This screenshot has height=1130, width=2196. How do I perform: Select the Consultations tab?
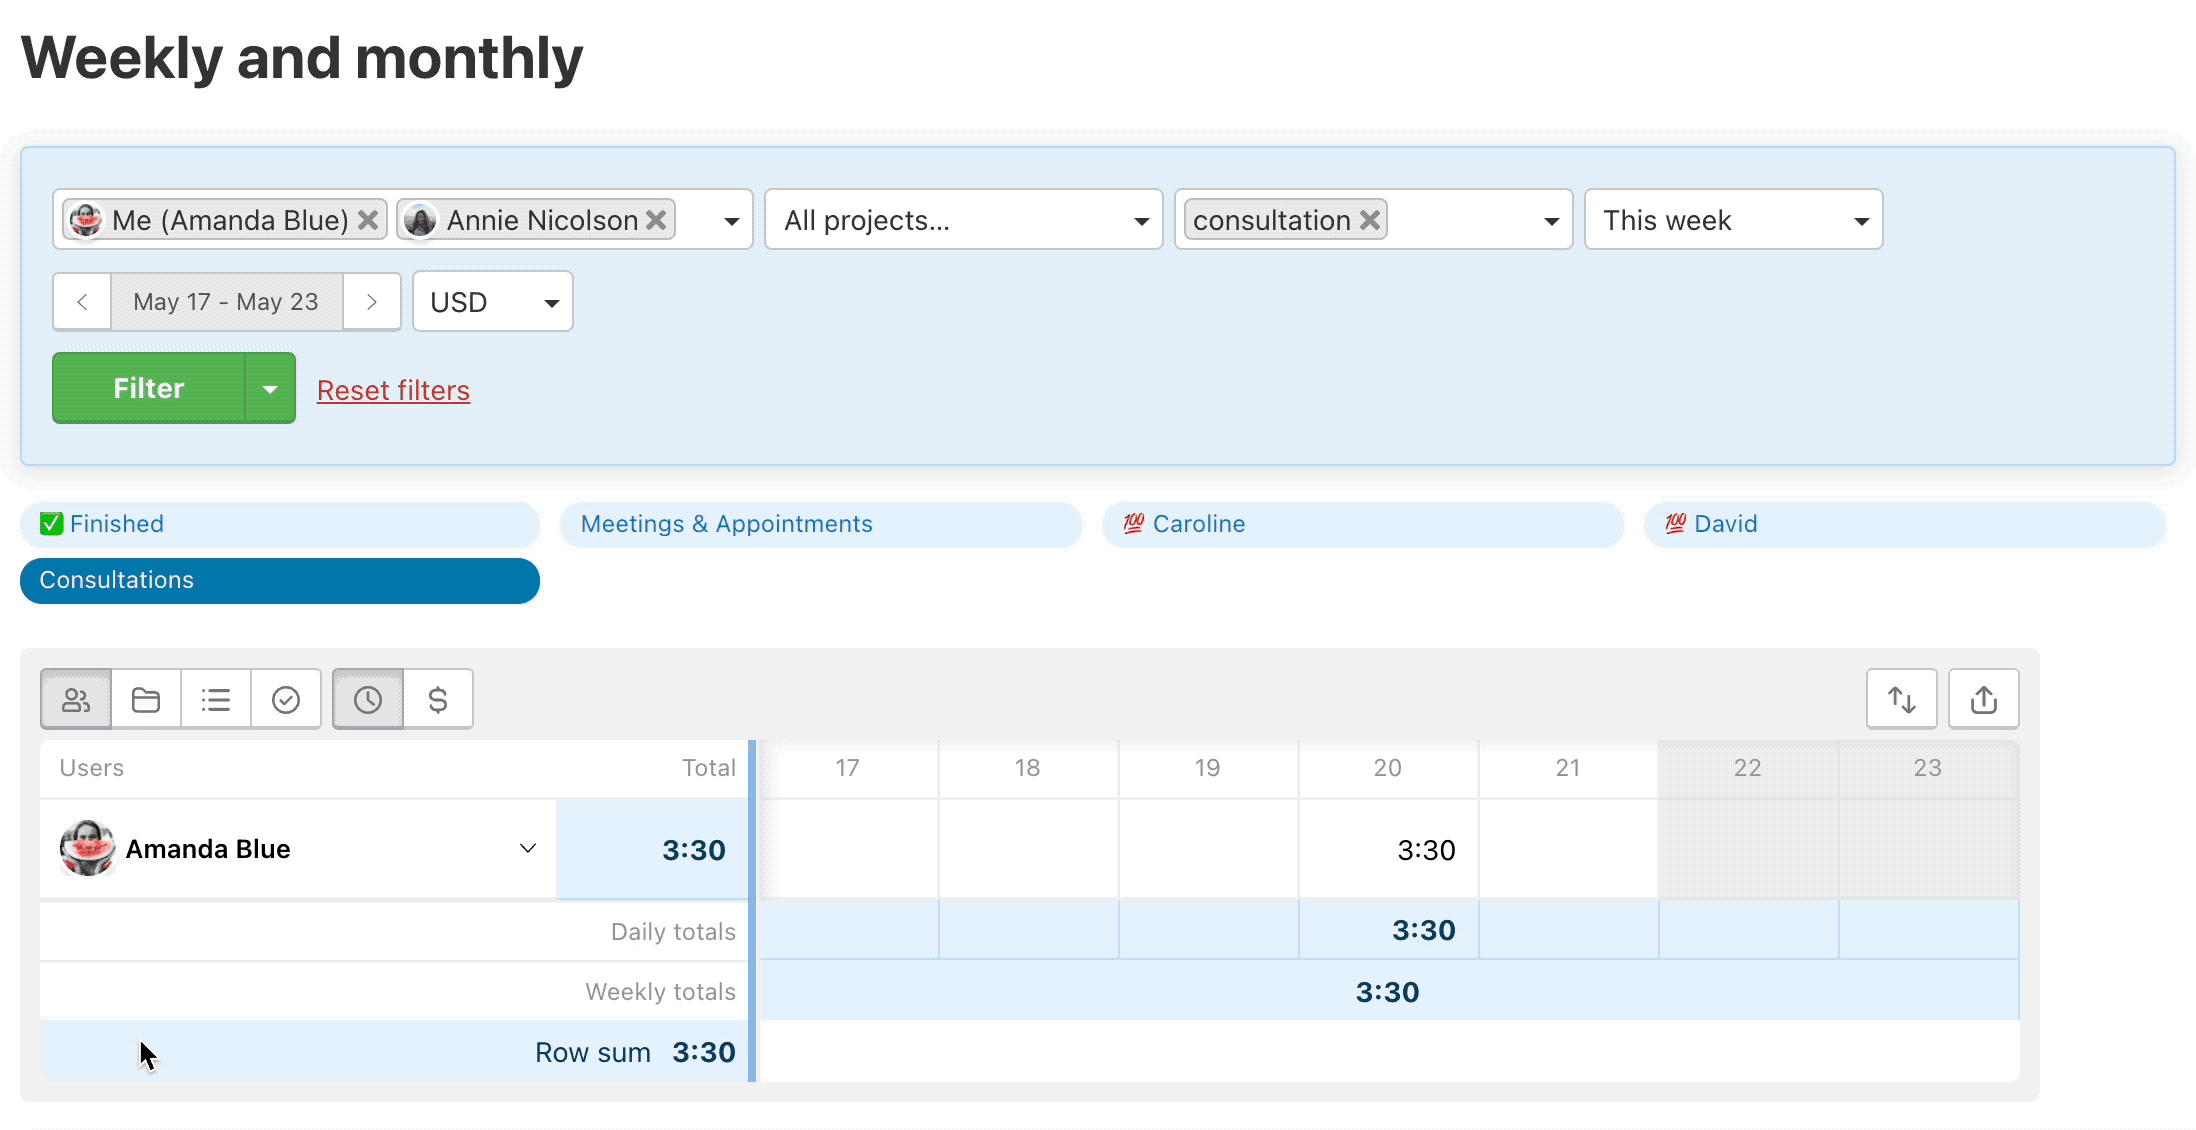pyautogui.click(x=281, y=579)
